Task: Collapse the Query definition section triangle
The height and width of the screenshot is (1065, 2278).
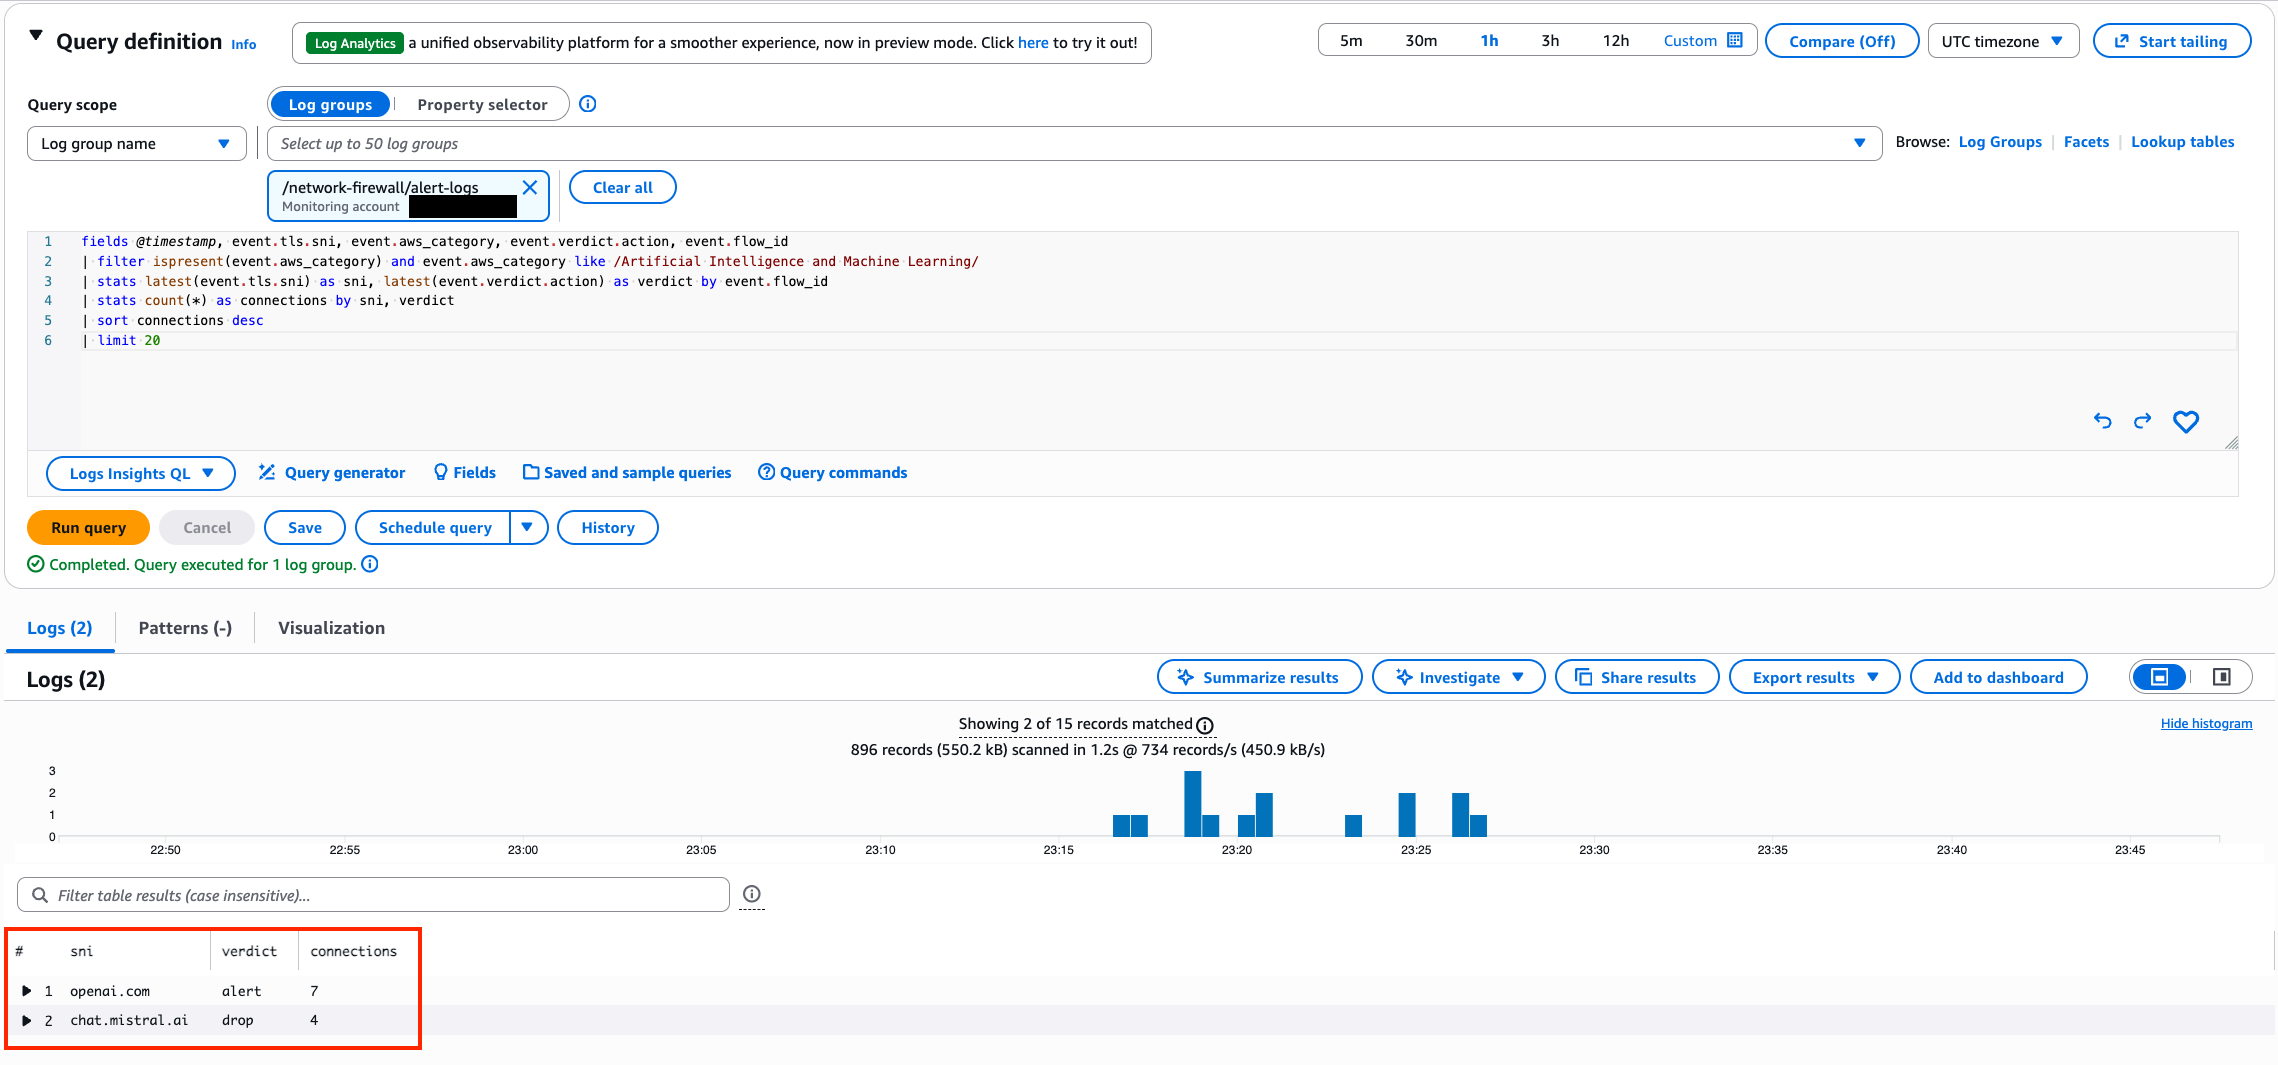Action: tap(36, 36)
